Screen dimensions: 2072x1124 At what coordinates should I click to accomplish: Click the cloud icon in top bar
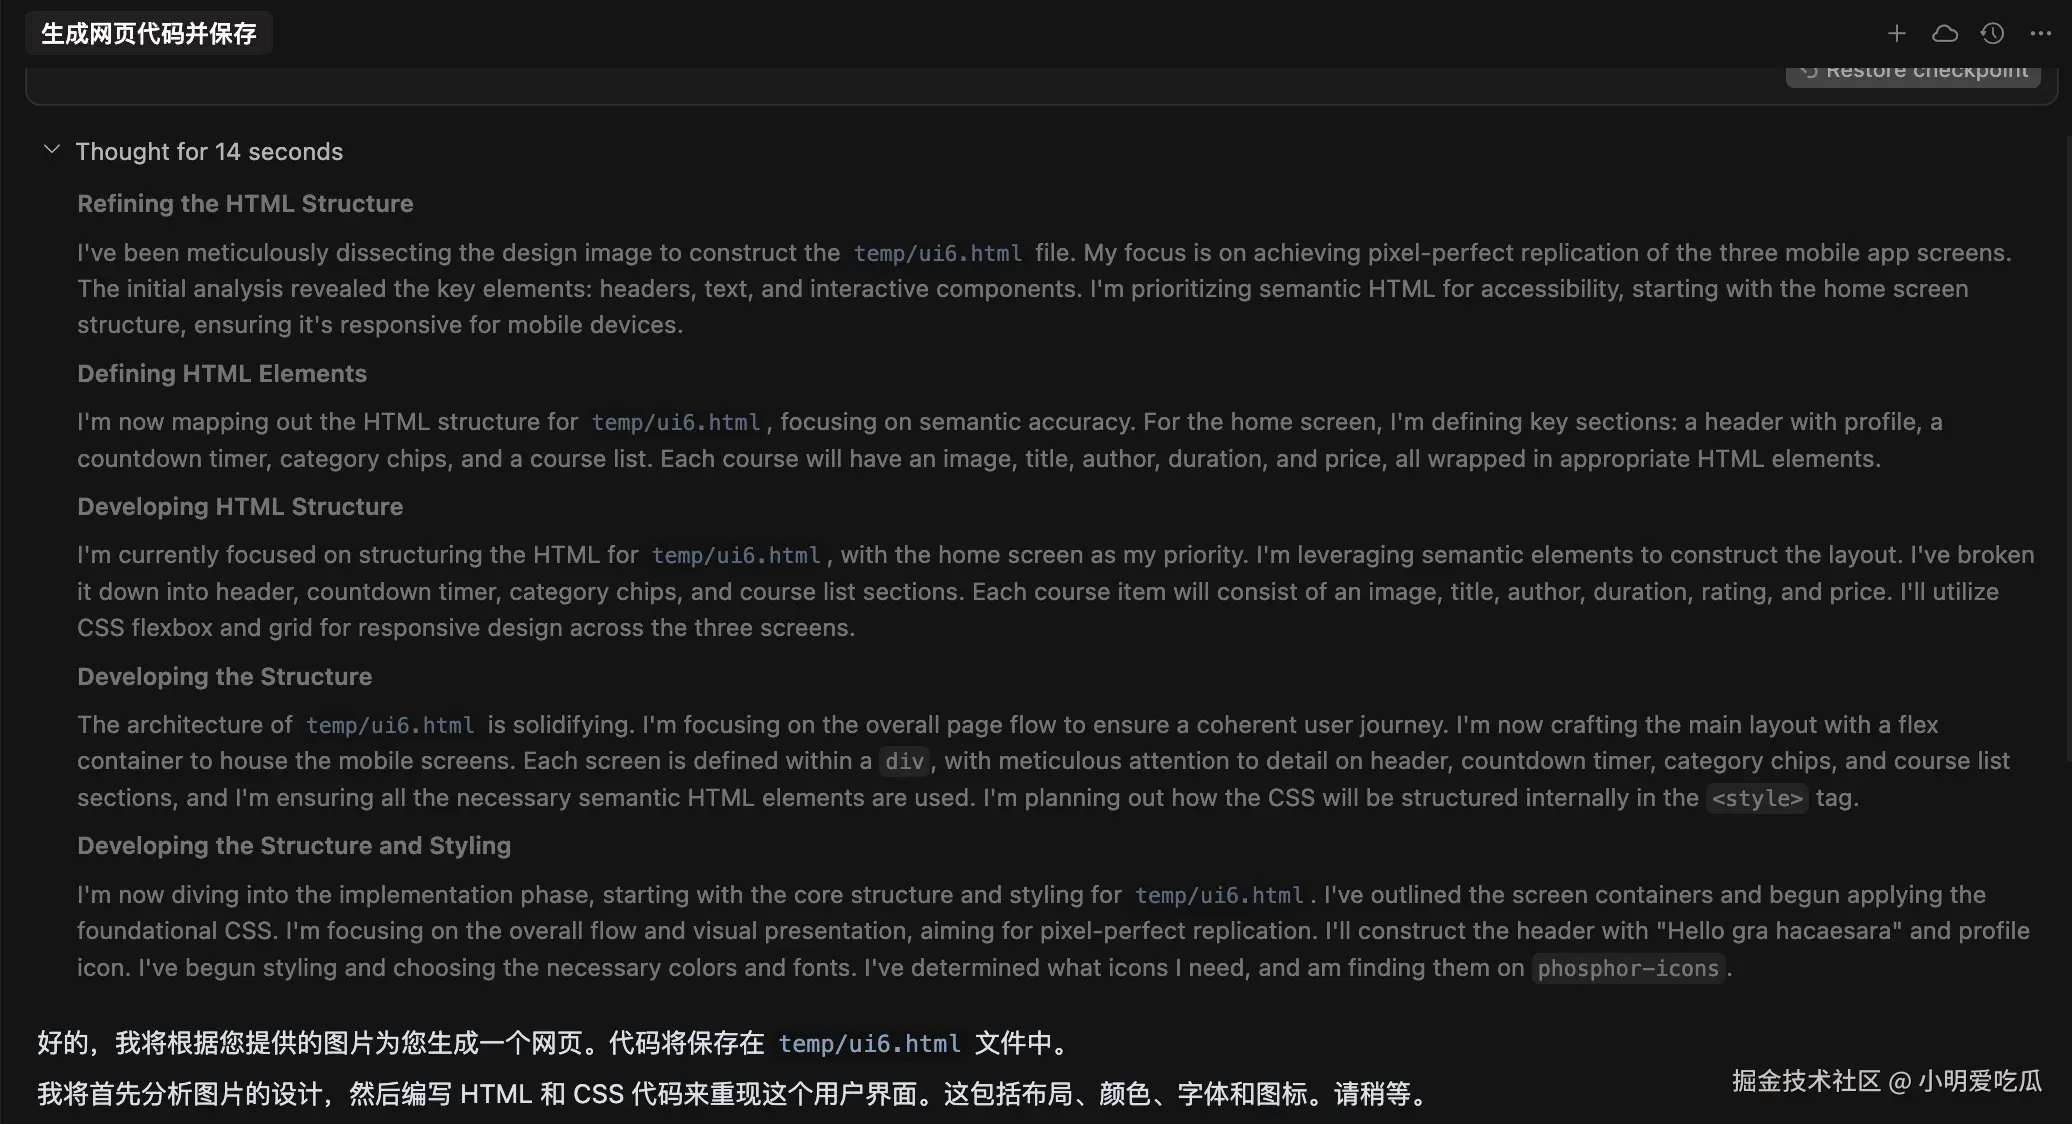click(1944, 34)
